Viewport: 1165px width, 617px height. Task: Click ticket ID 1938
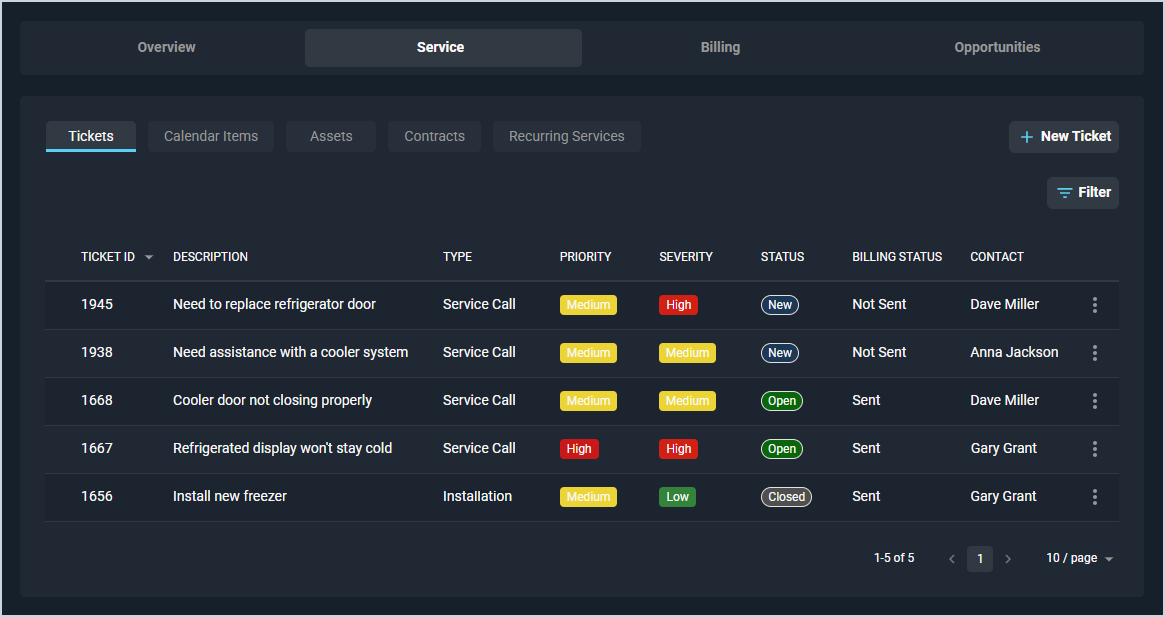tap(97, 352)
